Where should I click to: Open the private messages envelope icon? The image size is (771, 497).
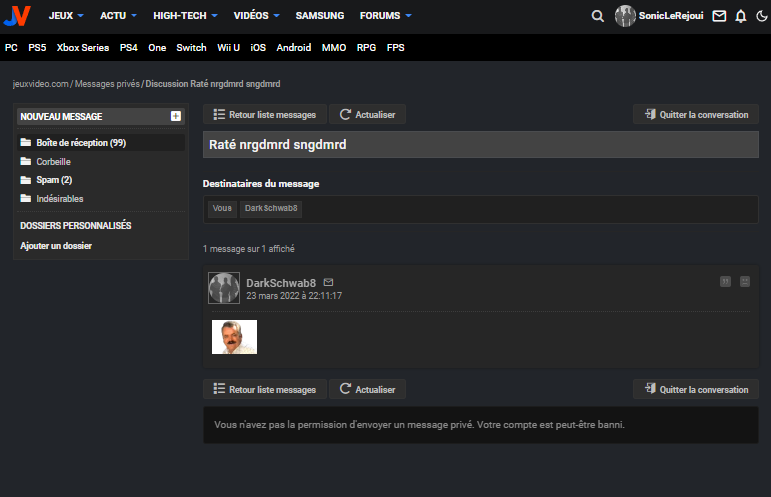pyautogui.click(x=719, y=16)
